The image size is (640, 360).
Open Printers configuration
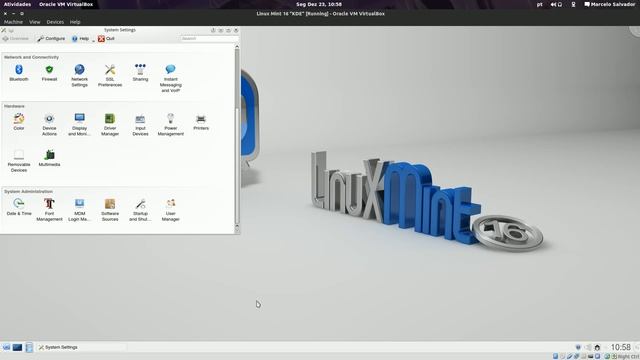[x=201, y=122]
